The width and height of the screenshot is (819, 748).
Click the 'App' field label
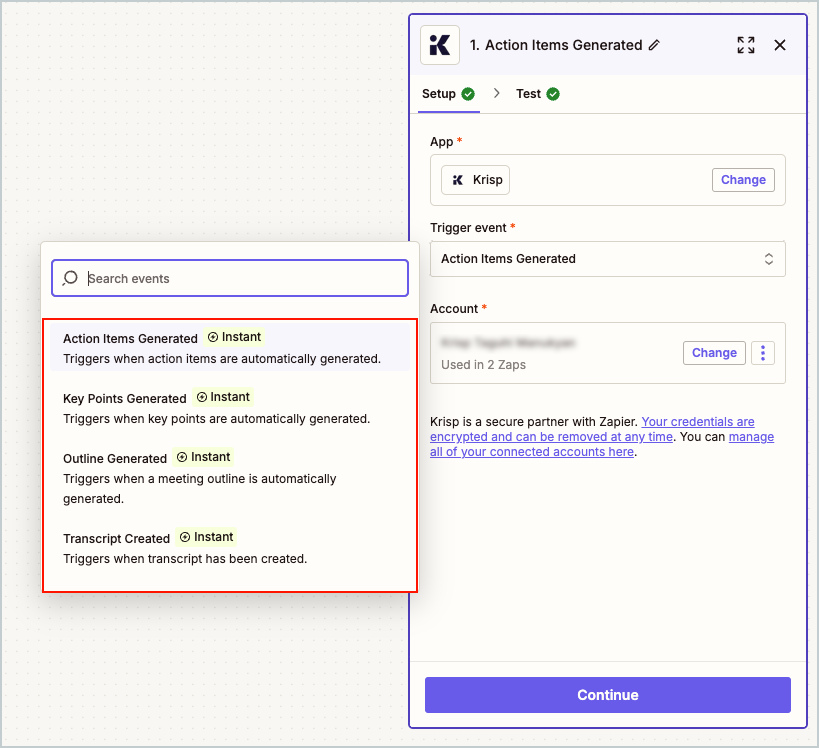tap(441, 142)
